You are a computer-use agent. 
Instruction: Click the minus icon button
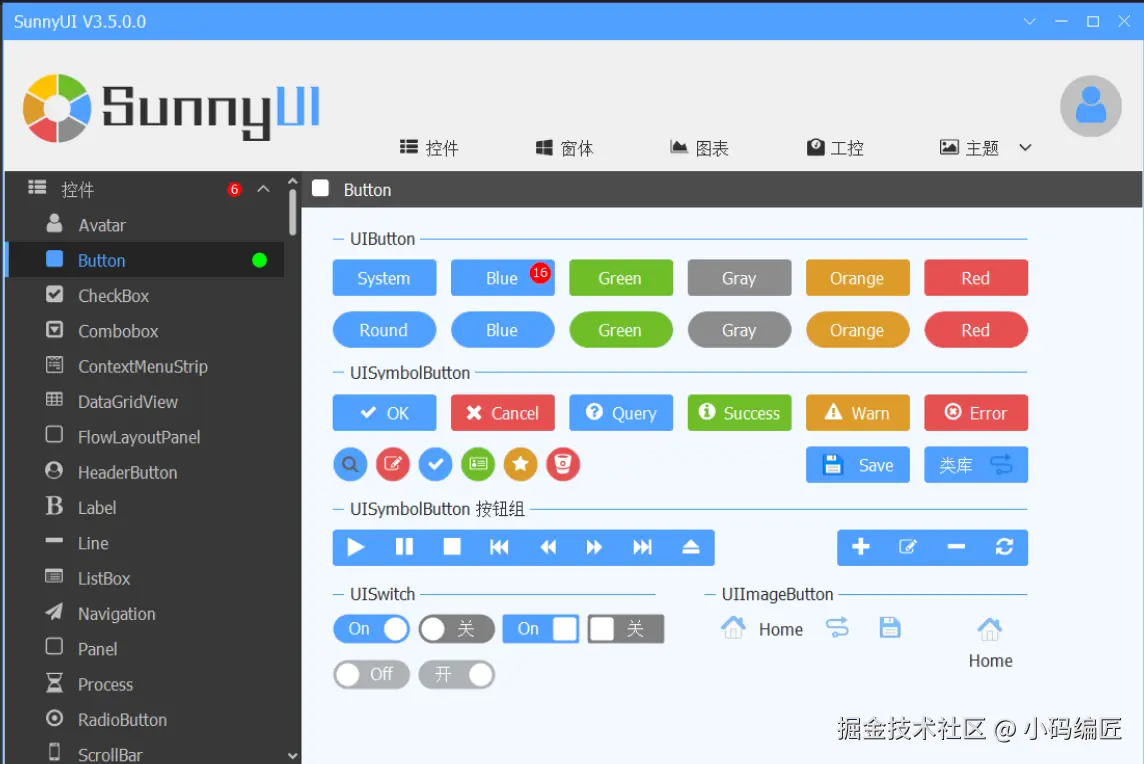coord(956,547)
